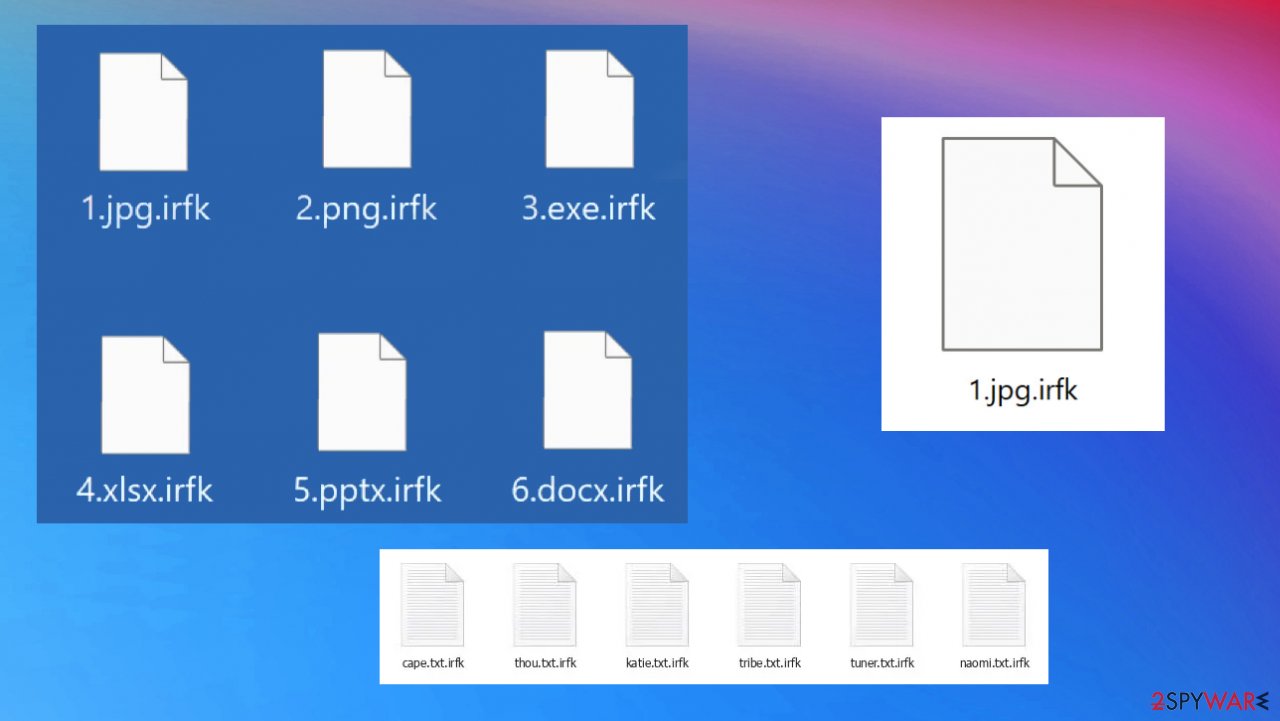This screenshot has height=721, width=1280.
Task: Click the 6.docx.irfk file name label
Action: [x=587, y=490]
